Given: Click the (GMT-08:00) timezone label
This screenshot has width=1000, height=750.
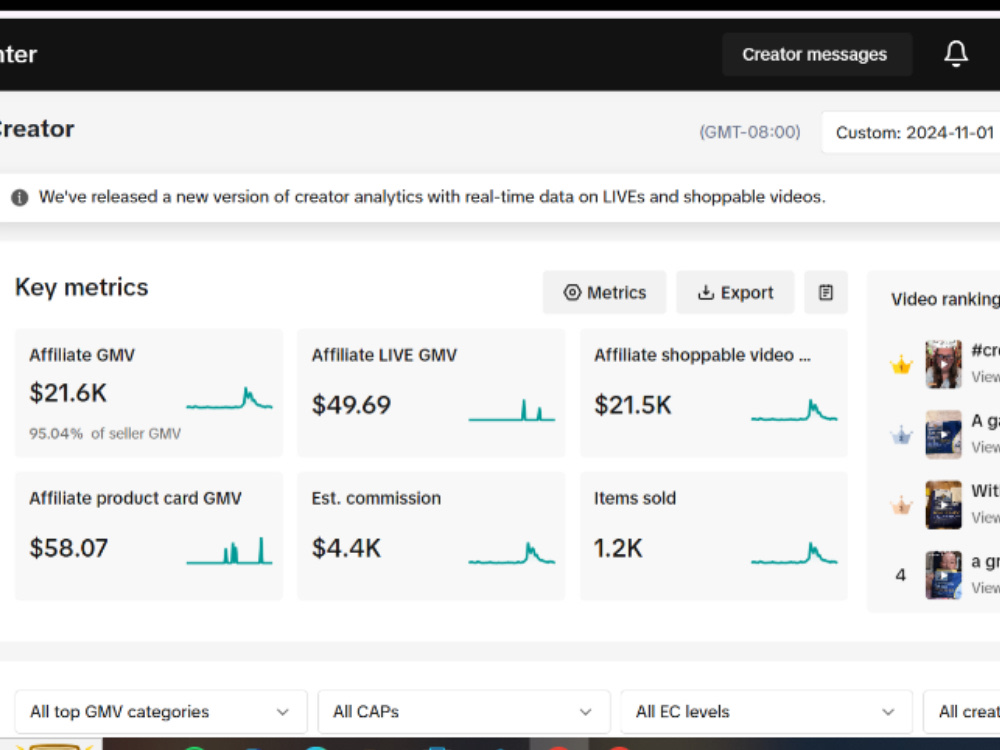Looking at the screenshot, I should click(x=750, y=132).
